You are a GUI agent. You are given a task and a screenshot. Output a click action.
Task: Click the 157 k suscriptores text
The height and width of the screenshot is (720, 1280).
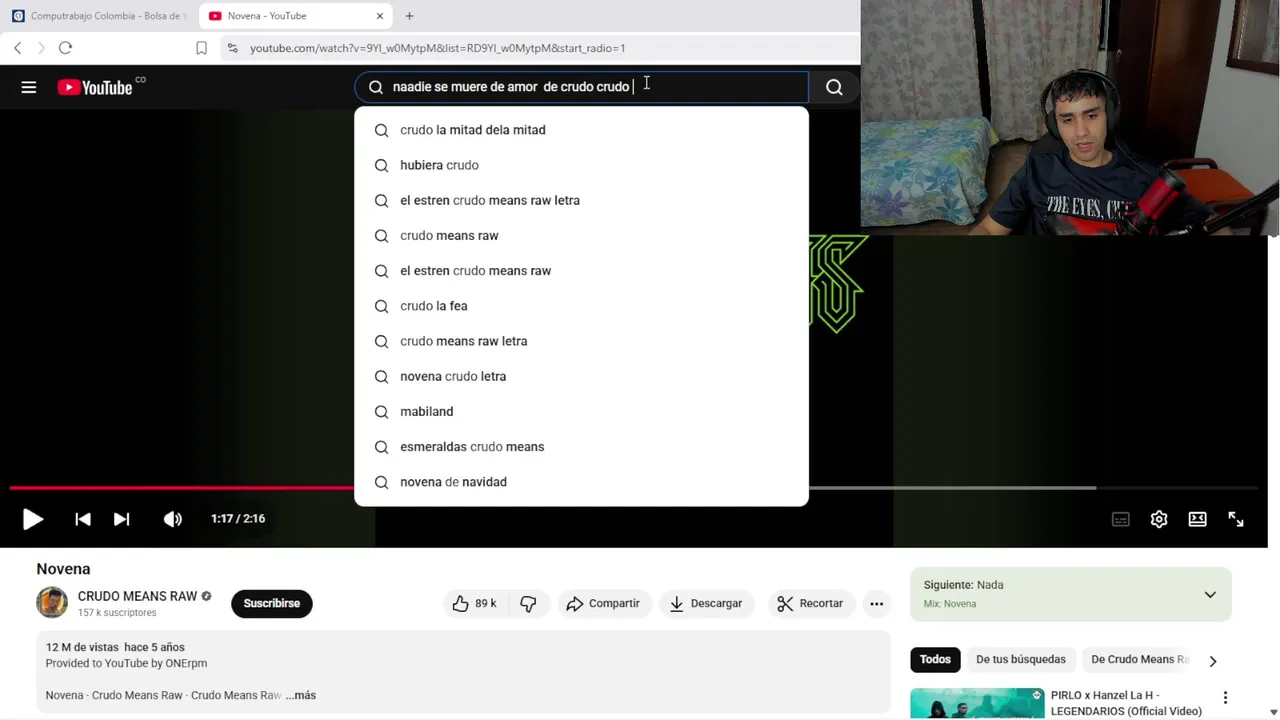click(117, 612)
